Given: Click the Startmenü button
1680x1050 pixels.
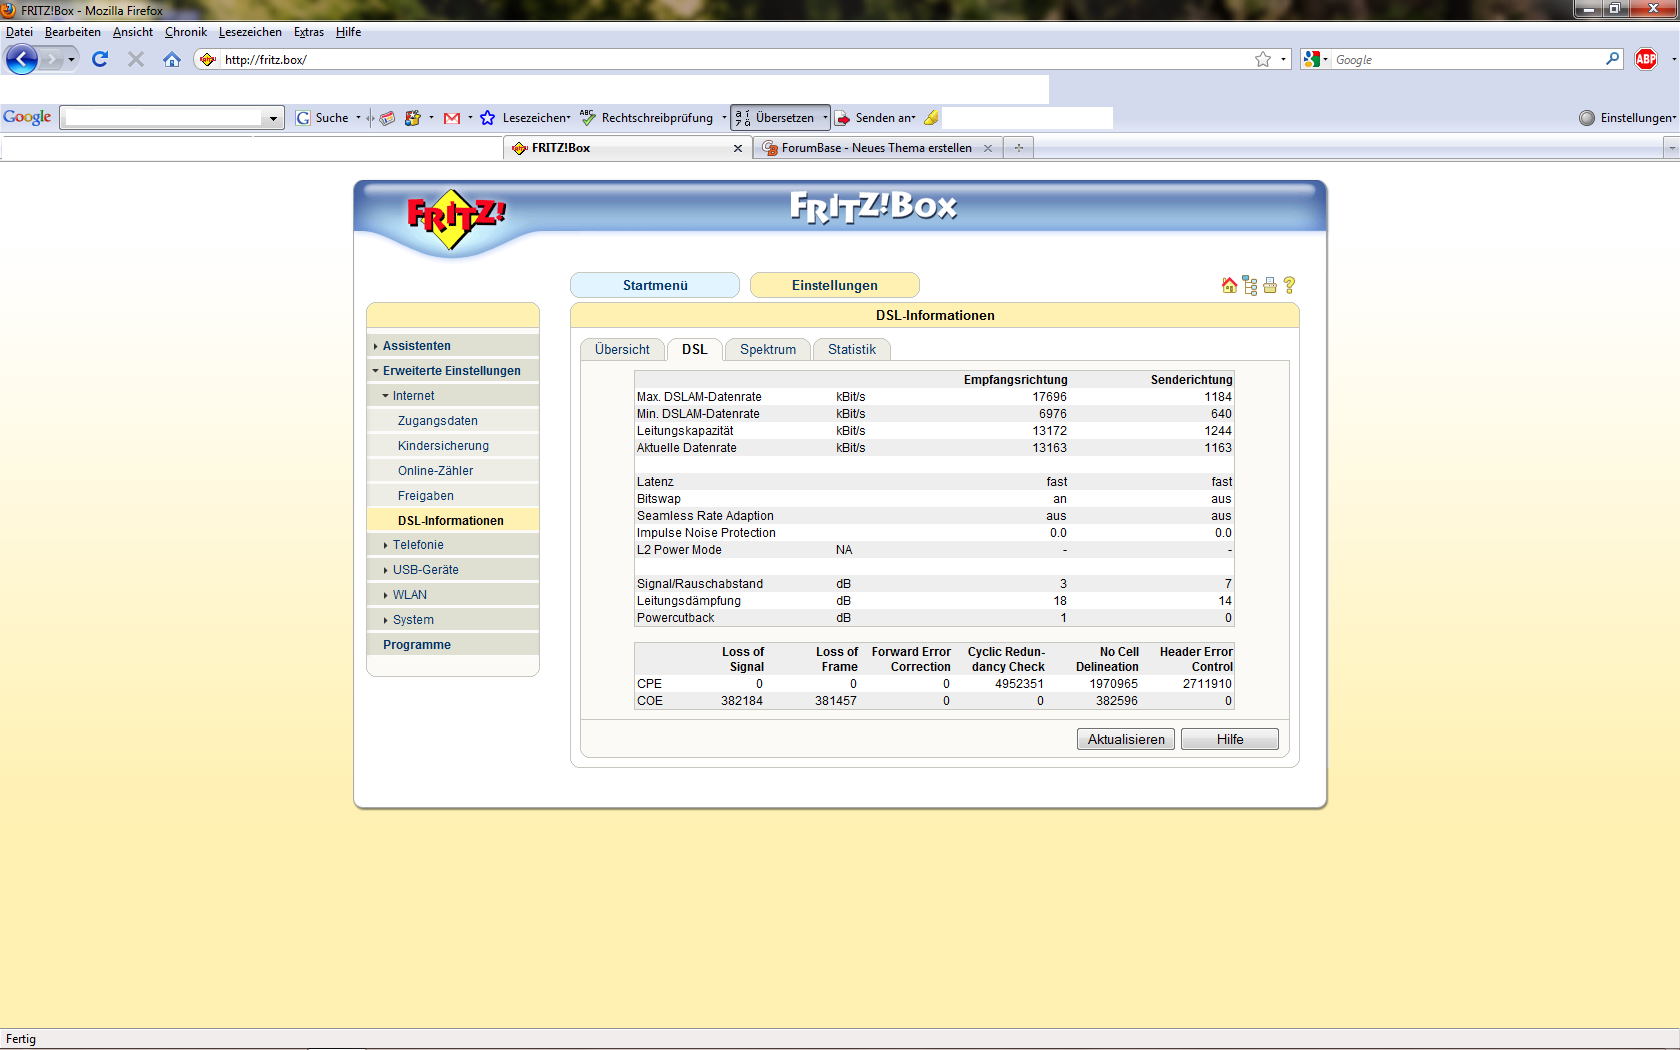Looking at the screenshot, I should [x=655, y=285].
